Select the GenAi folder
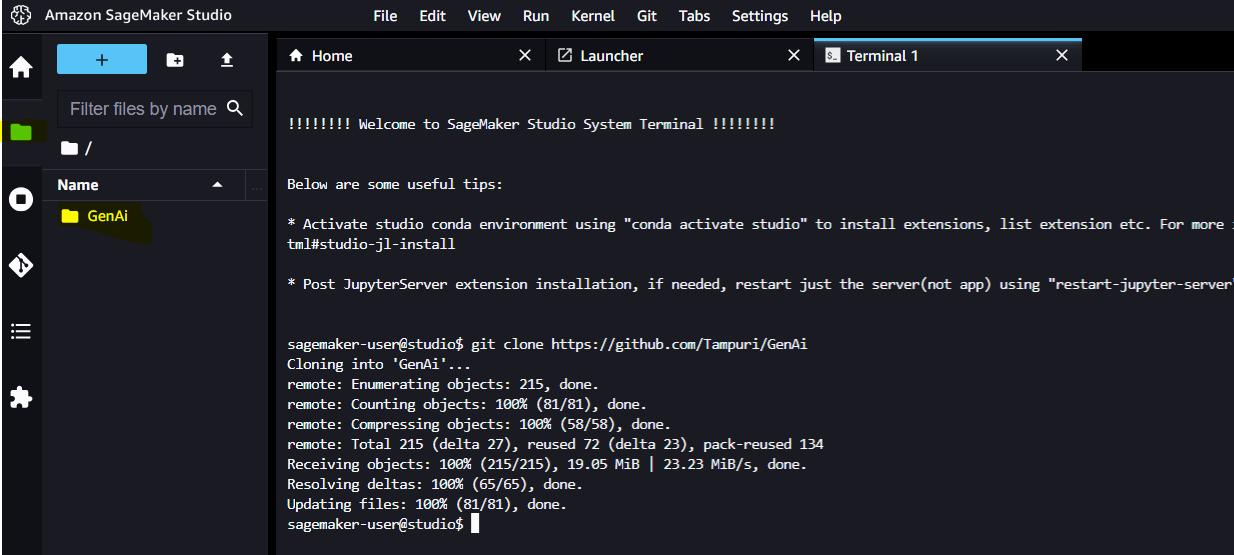The width and height of the screenshot is (1234, 555). point(108,215)
